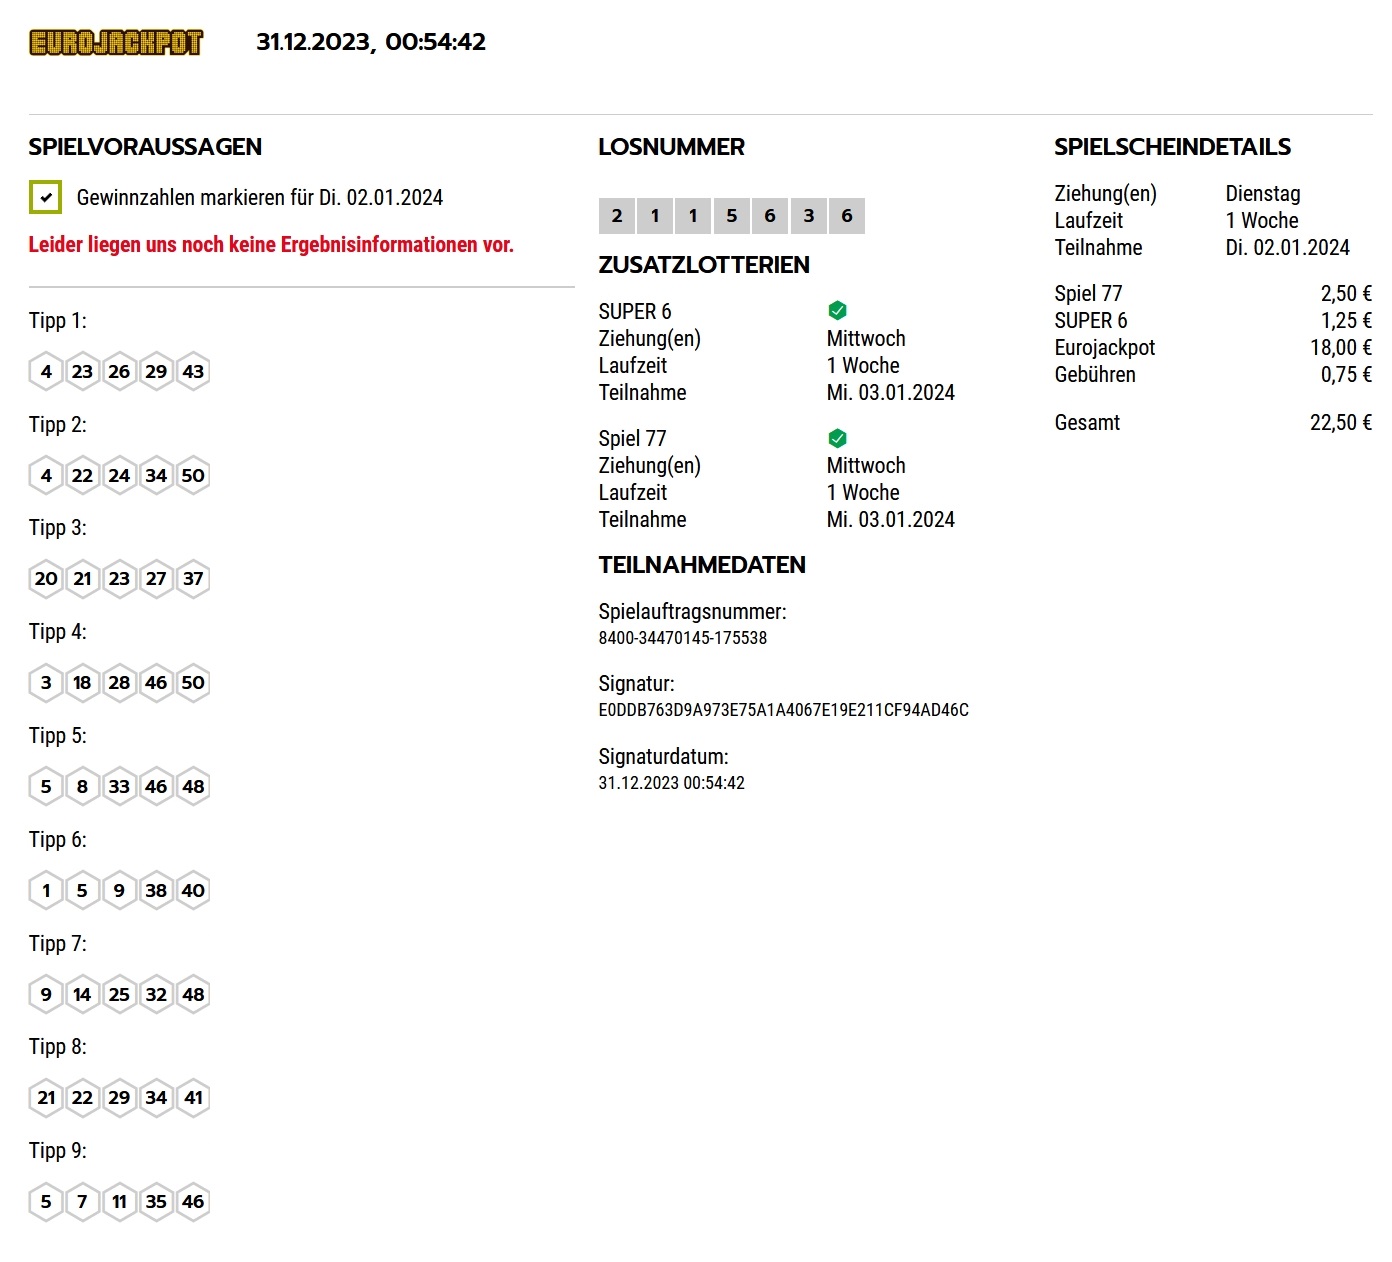
Task: Click Losnummer digit 3
Action: 809,216
